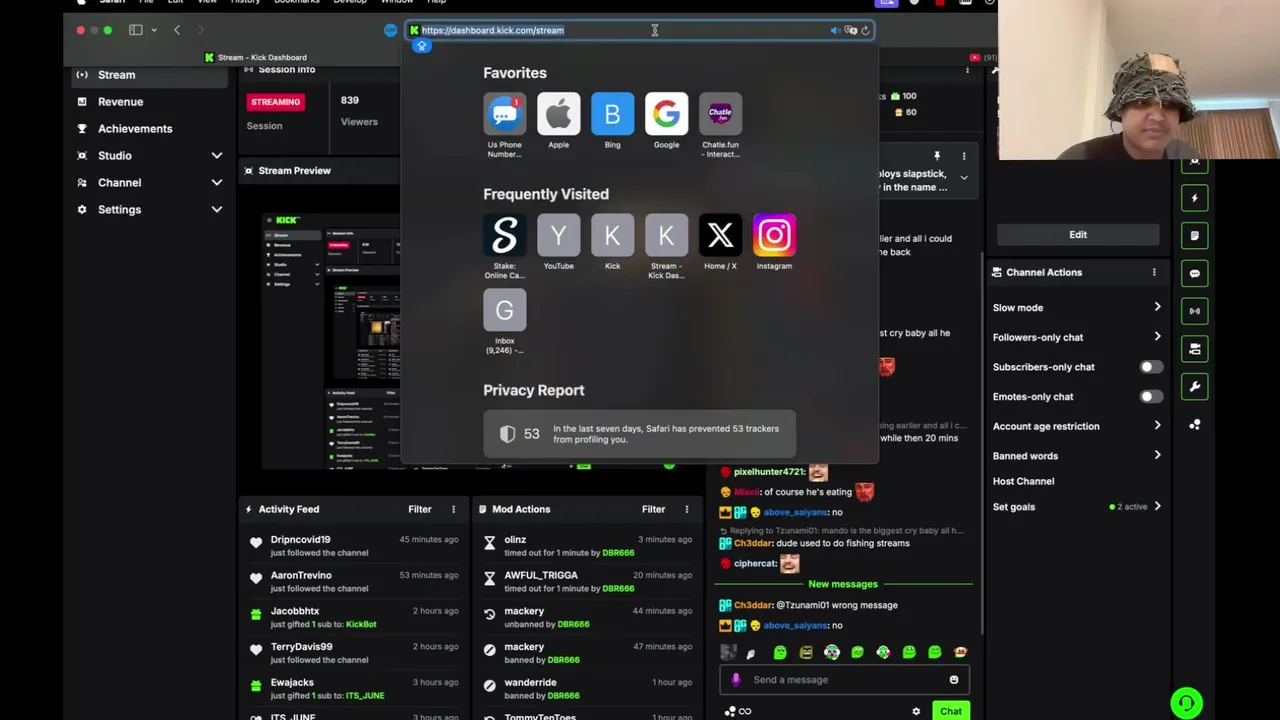The image size is (1280, 720).
Task: Click AaronTrevino in Activity Feed
Action: (301, 576)
